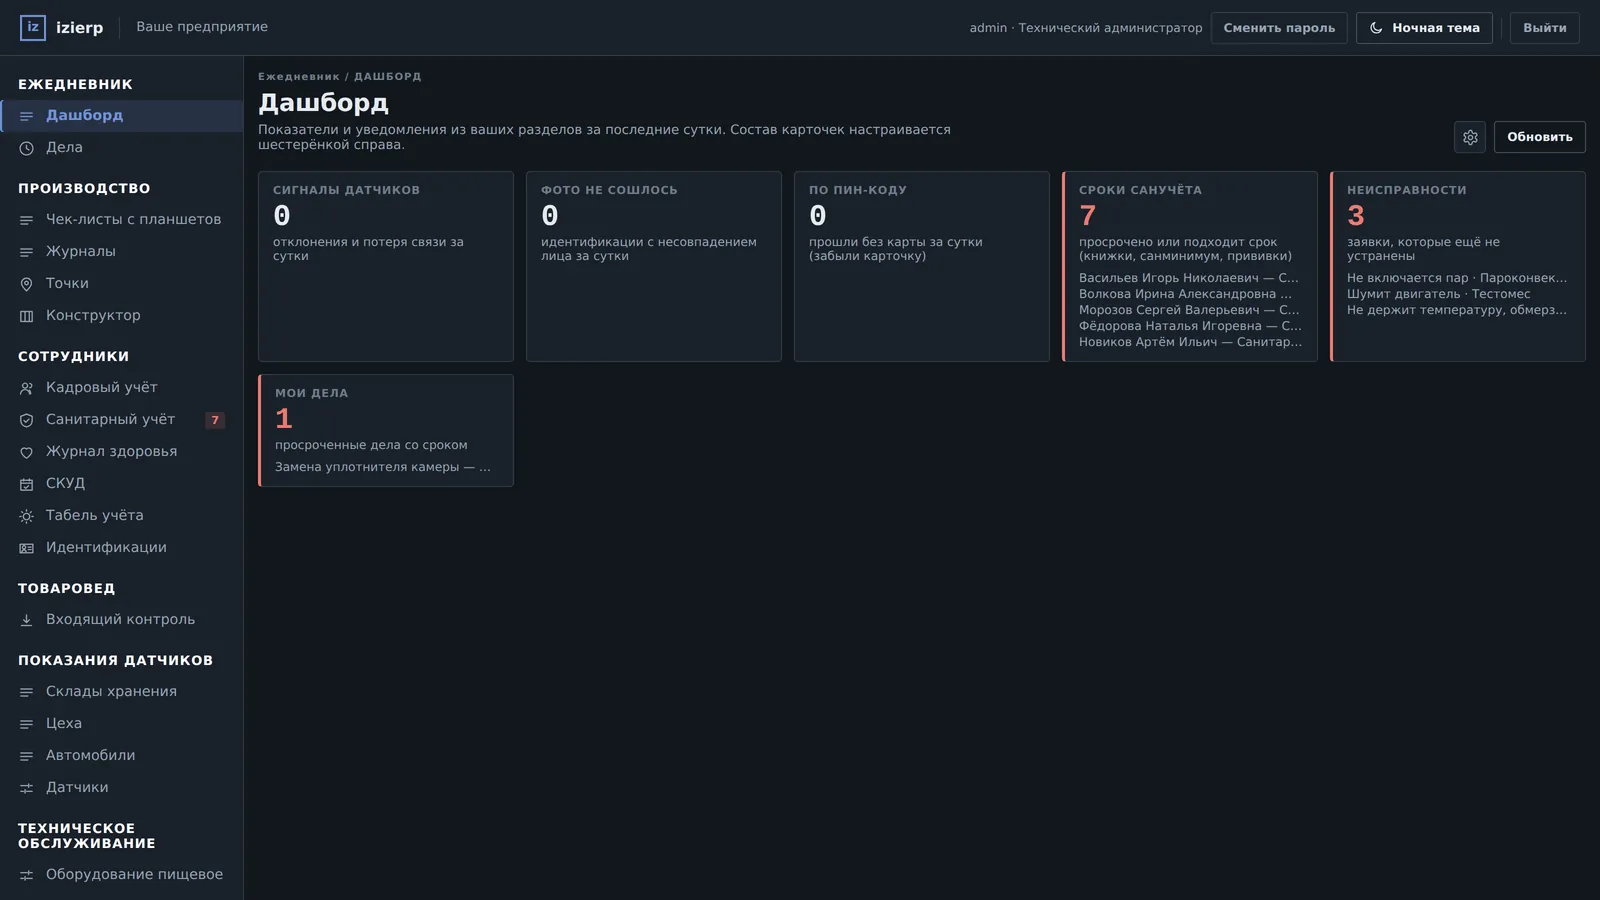
Task: Click the СКУД calendar icon
Action: [27, 484]
